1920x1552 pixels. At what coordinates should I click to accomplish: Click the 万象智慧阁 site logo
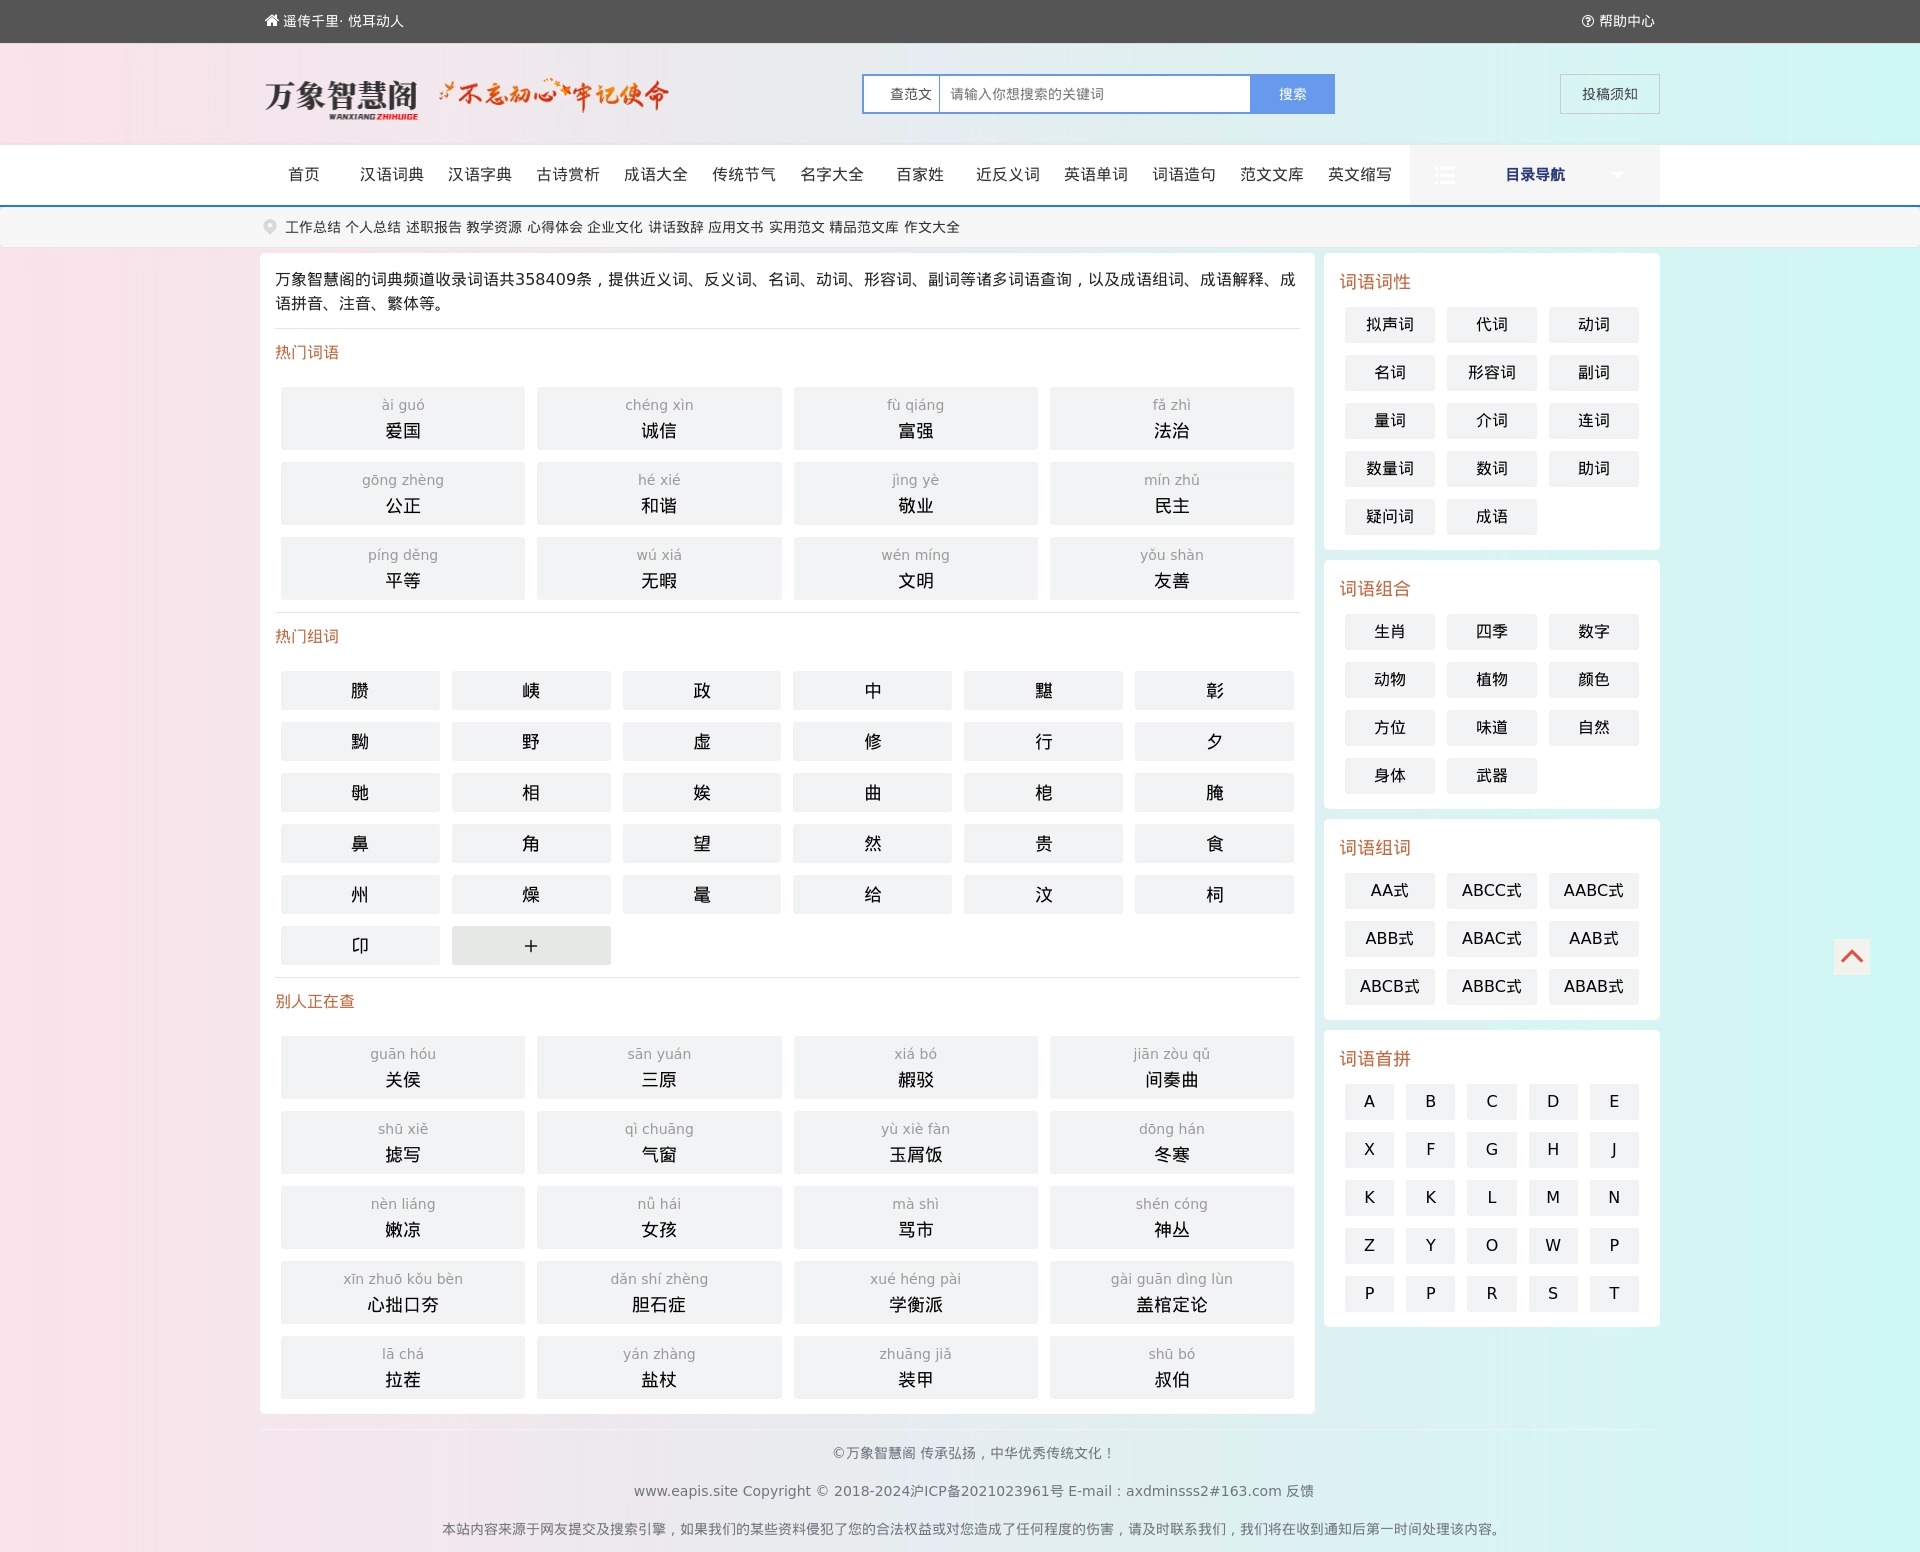point(341,98)
